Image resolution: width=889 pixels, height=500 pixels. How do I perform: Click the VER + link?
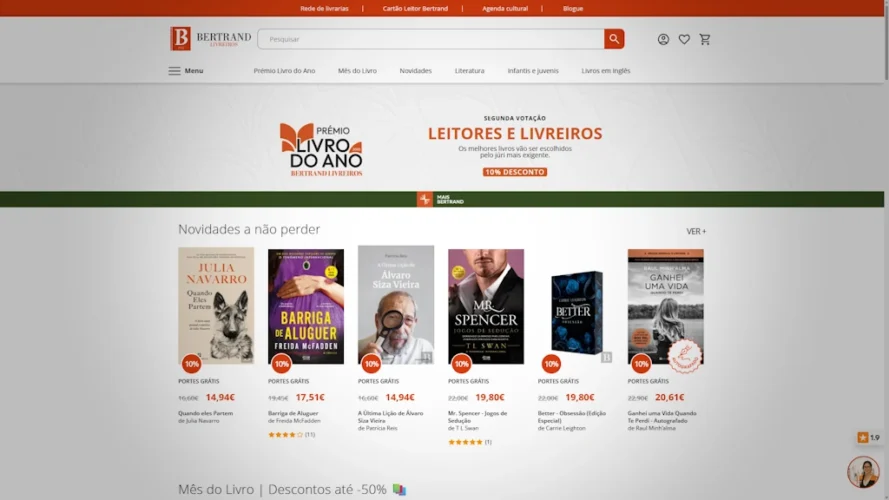696,231
